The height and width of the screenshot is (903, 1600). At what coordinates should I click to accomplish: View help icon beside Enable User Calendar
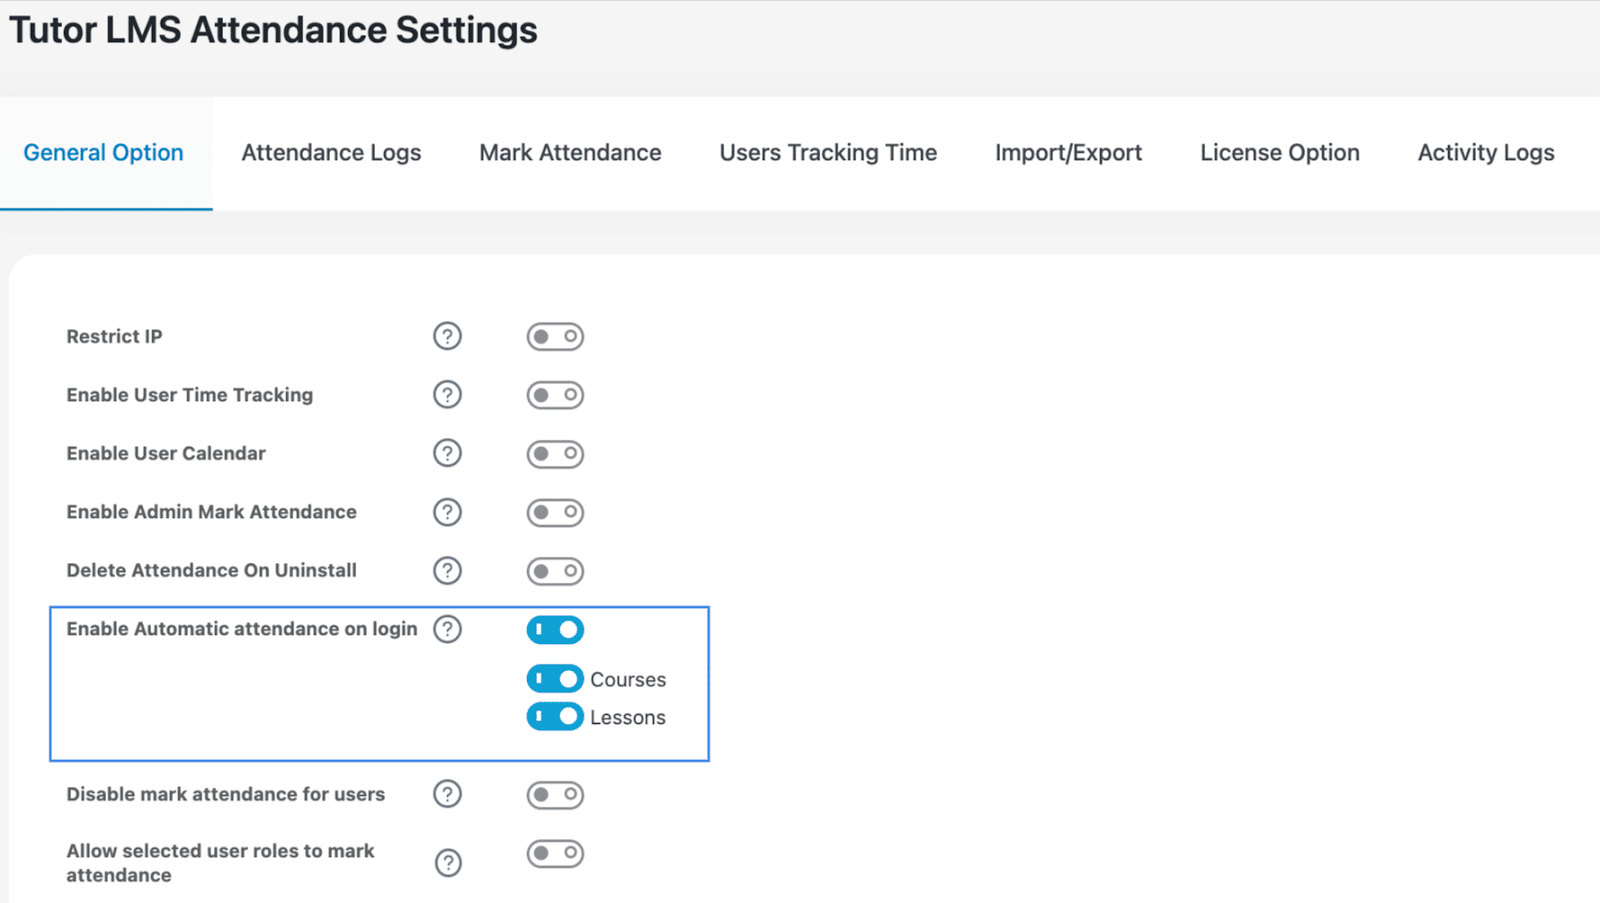(x=447, y=453)
